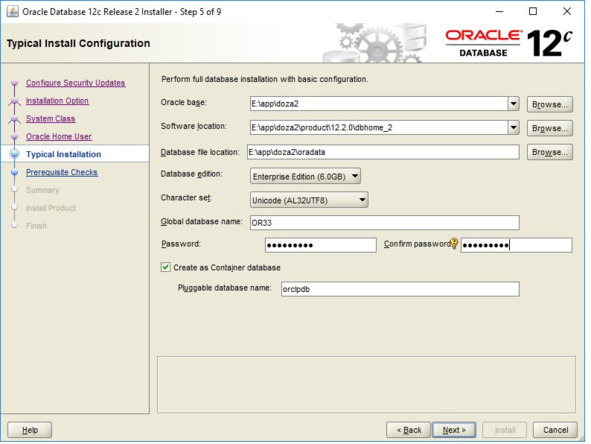591x444 pixels.
Task: Click the Confirm password warning hint icon
Action: [x=454, y=243]
